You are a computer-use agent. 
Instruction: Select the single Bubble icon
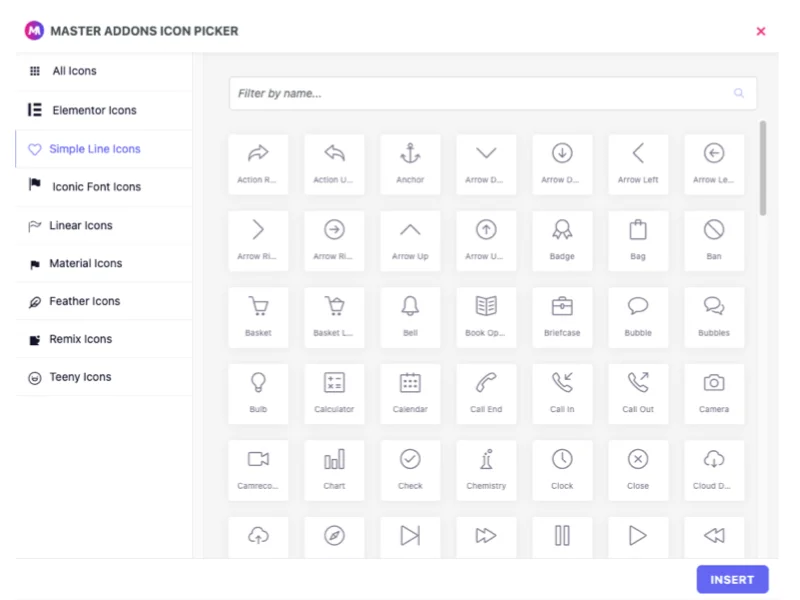point(638,317)
